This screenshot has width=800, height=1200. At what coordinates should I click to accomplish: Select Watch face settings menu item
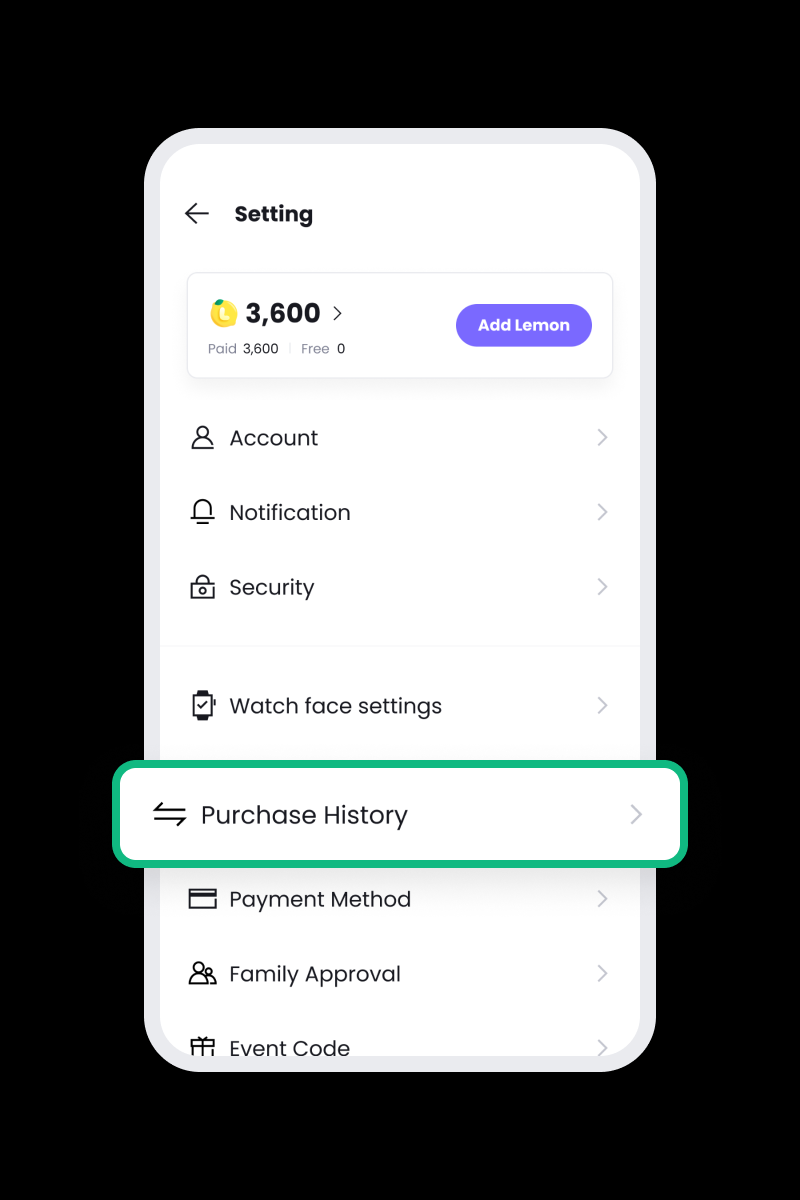coord(400,705)
